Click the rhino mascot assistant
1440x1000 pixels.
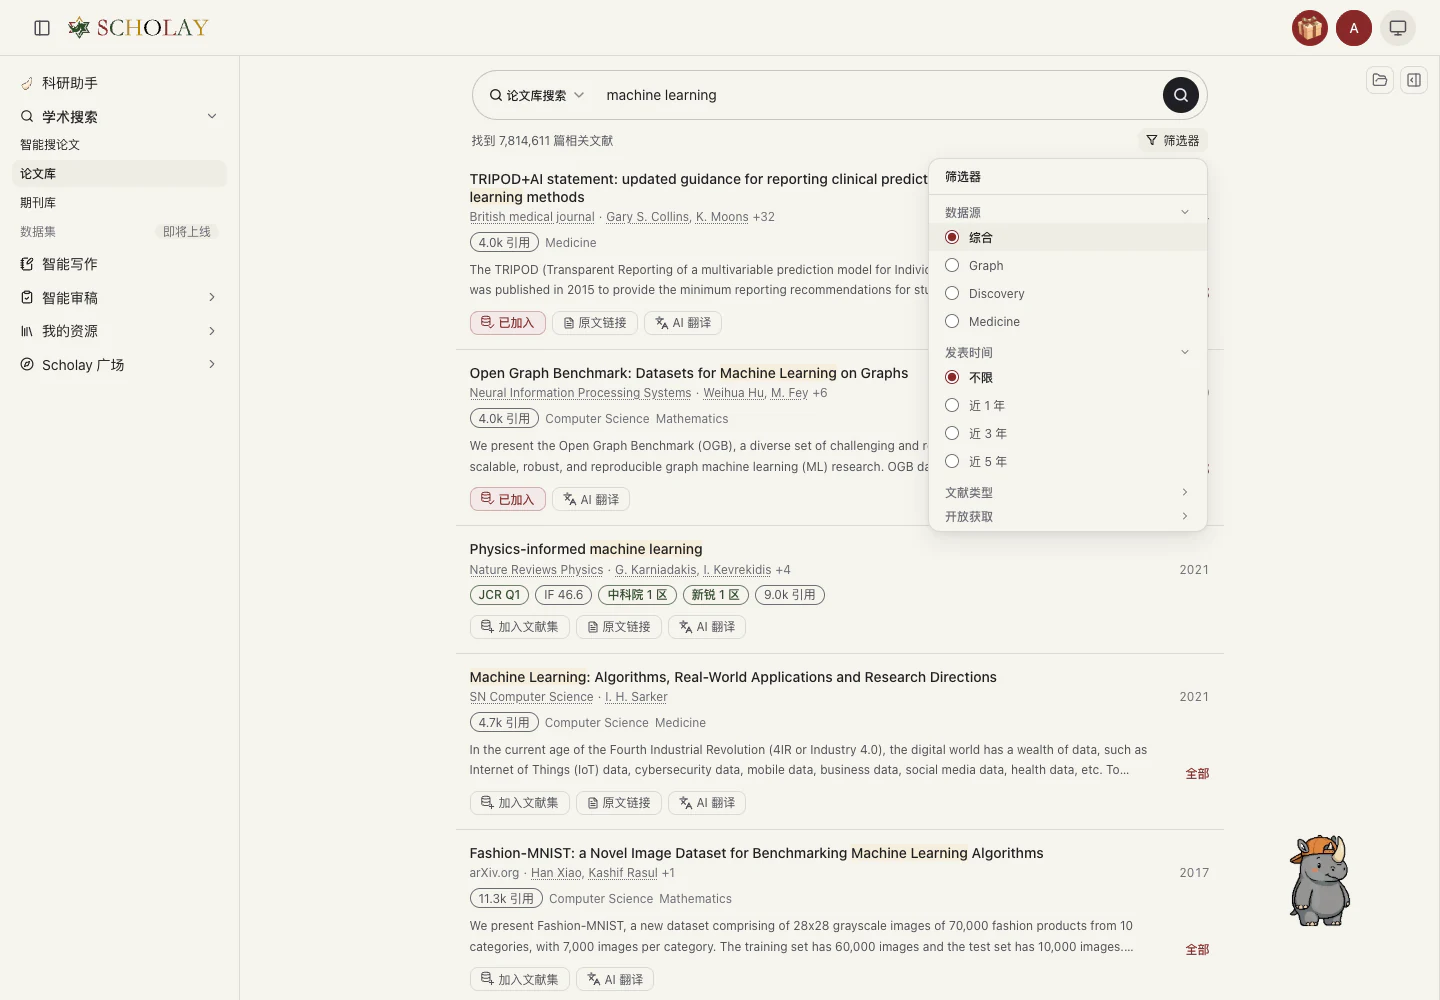coord(1320,880)
